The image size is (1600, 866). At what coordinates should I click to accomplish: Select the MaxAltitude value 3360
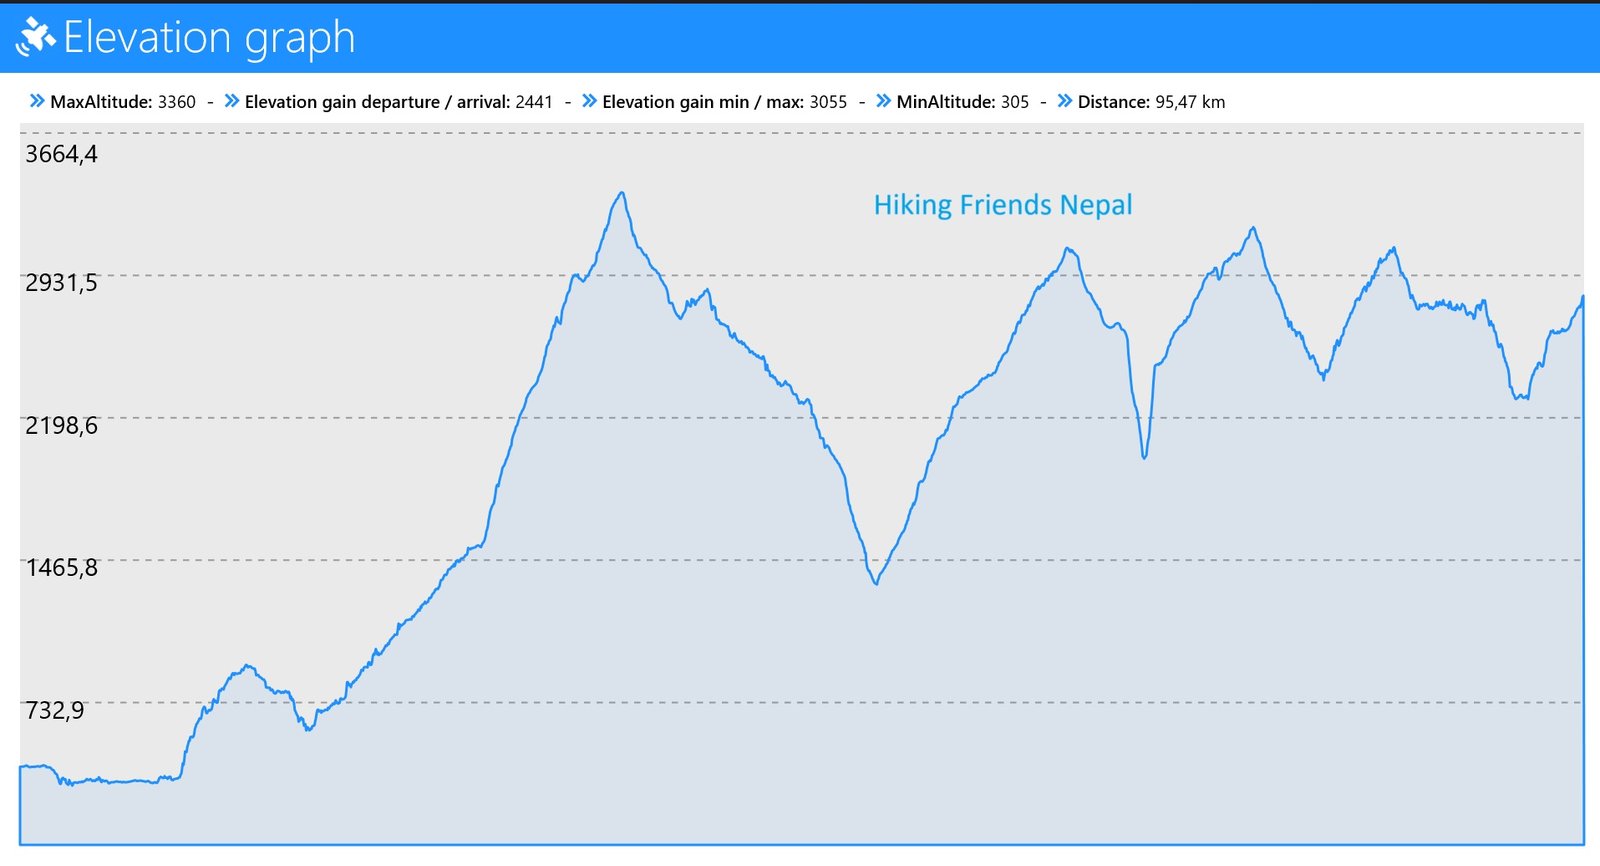coord(177,102)
